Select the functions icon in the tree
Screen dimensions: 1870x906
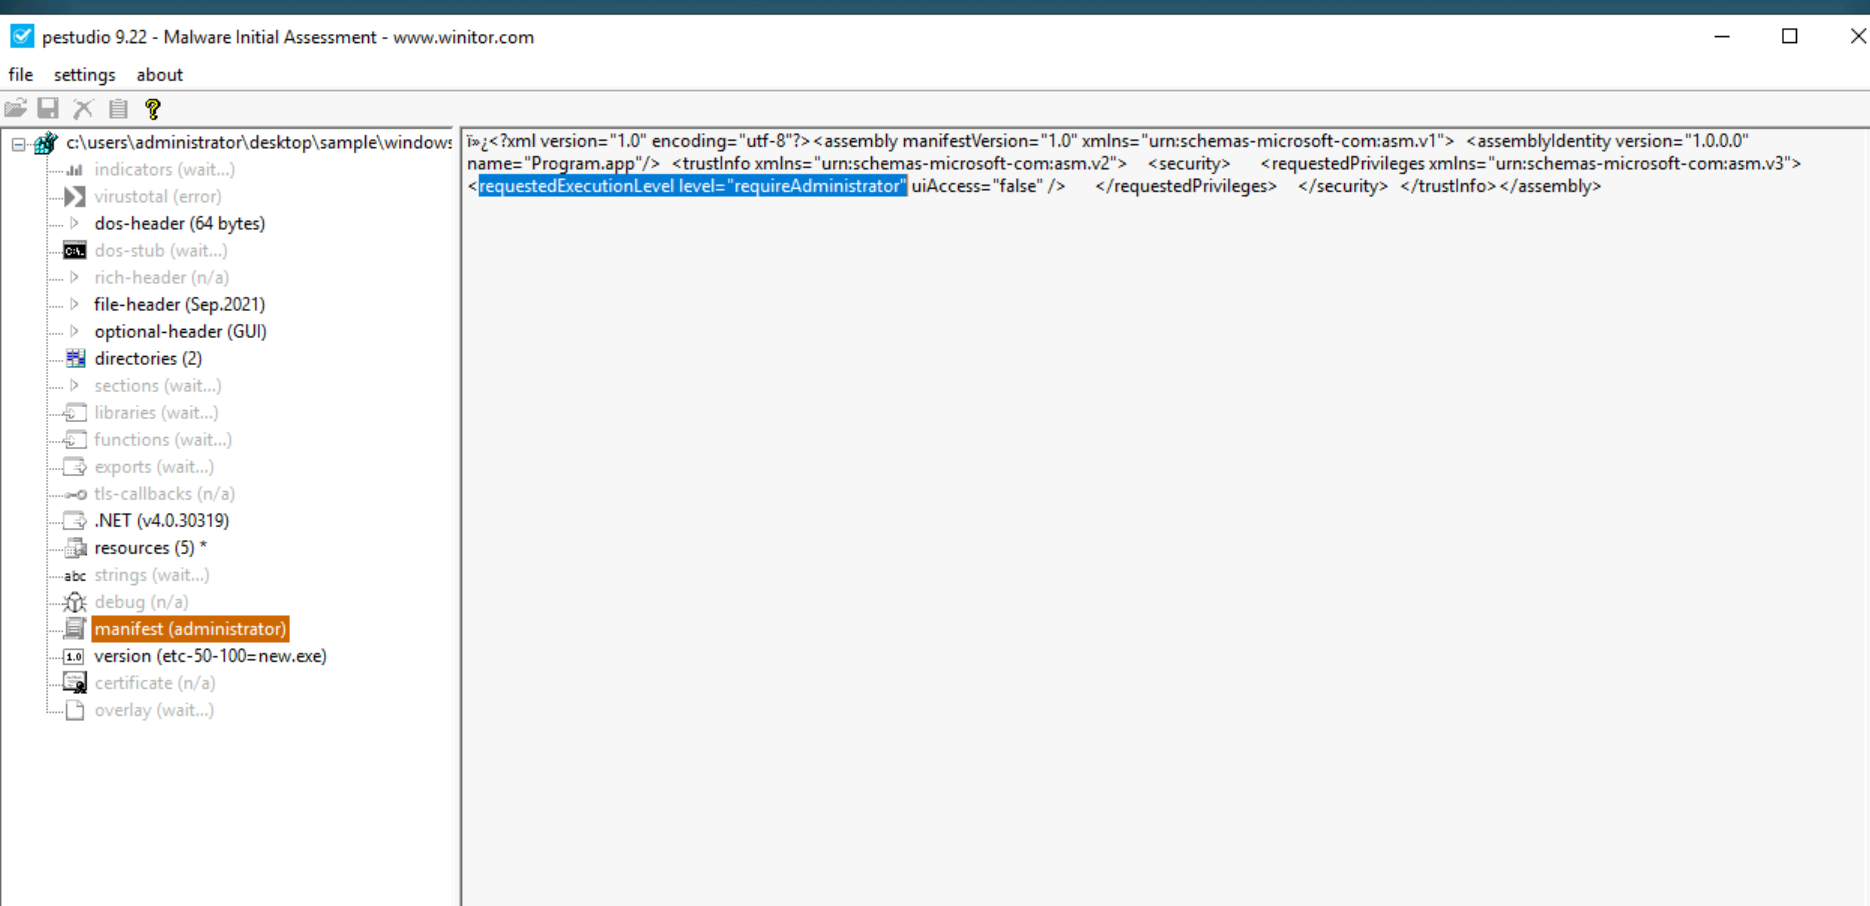[75, 439]
